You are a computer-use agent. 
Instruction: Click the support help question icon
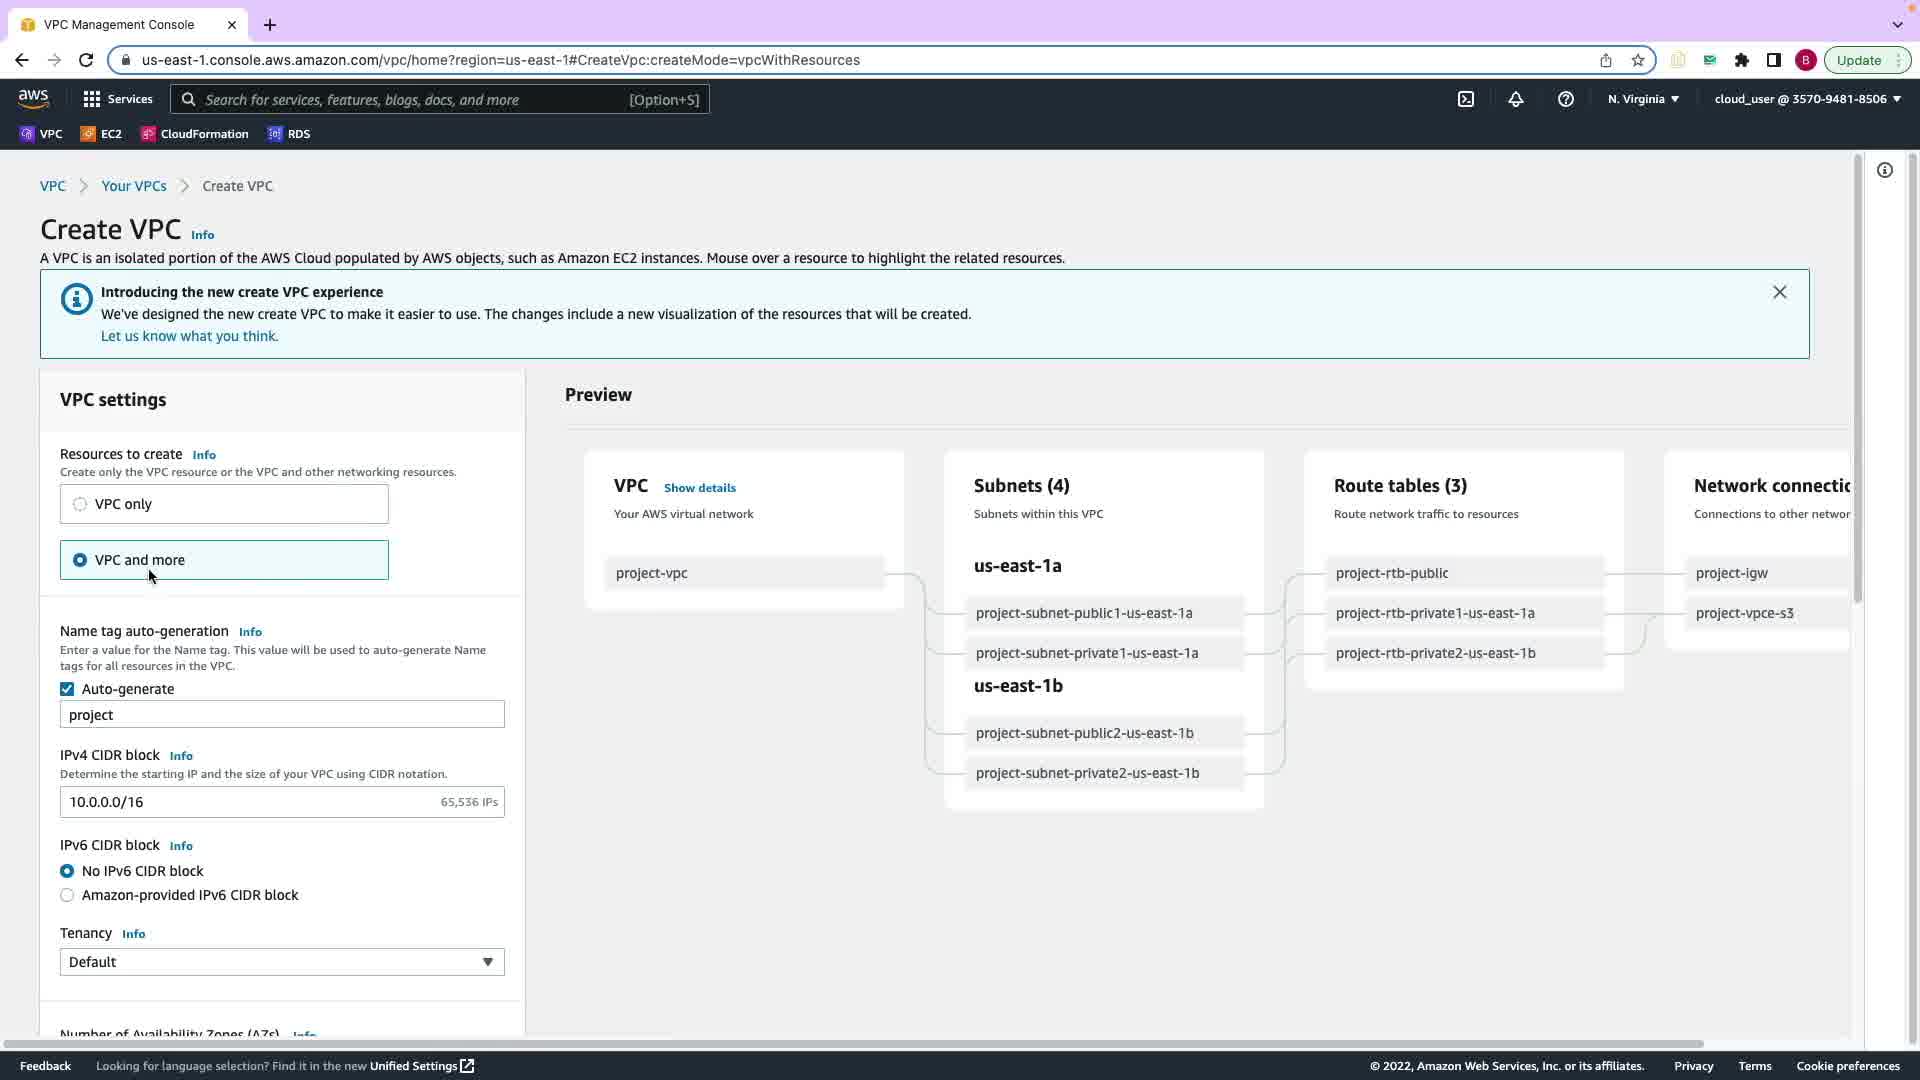1565,99
